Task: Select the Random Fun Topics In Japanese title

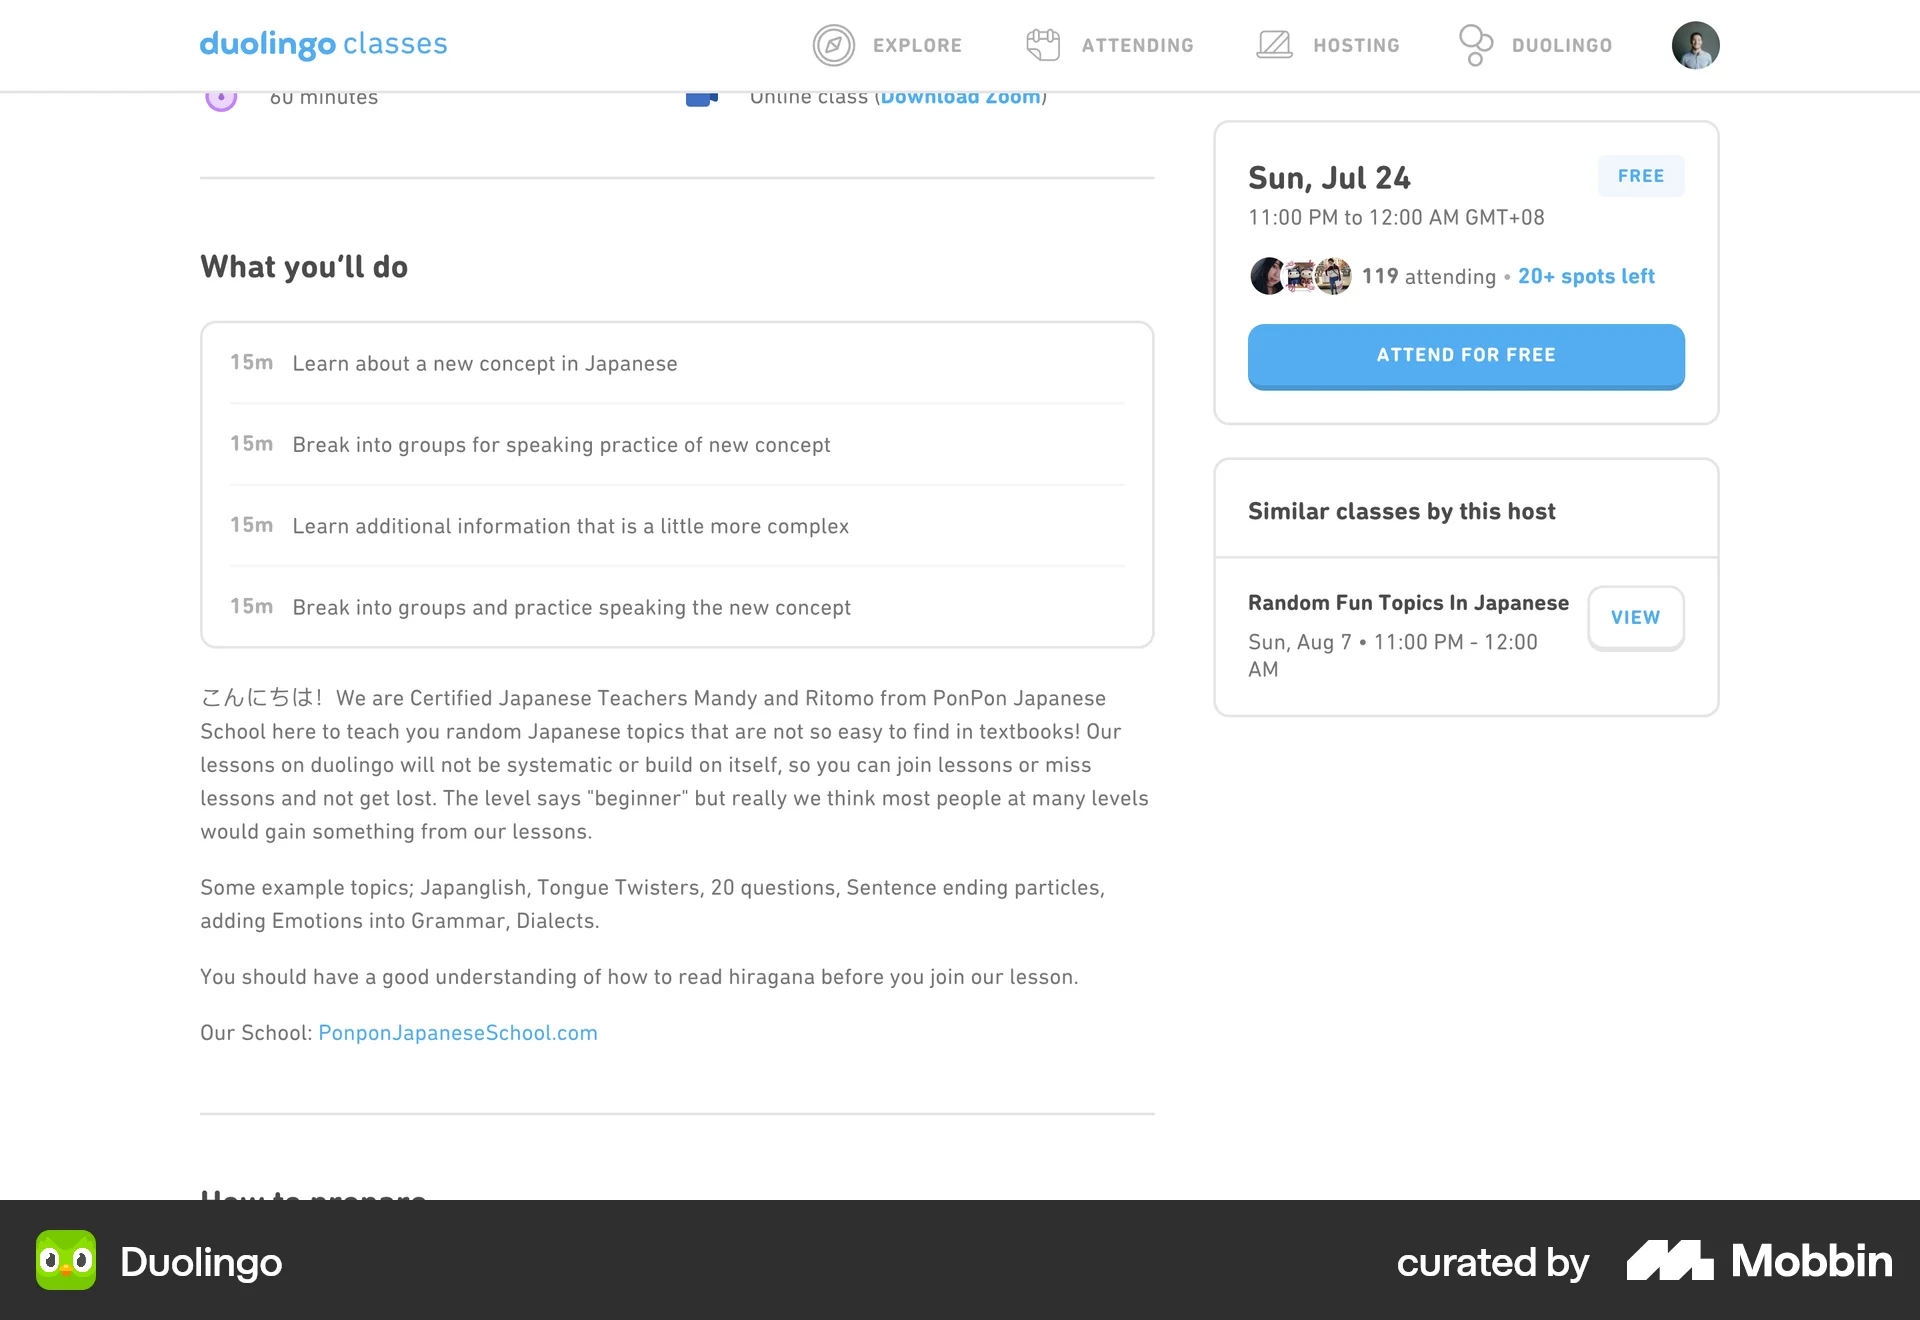Action: click(1408, 603)
